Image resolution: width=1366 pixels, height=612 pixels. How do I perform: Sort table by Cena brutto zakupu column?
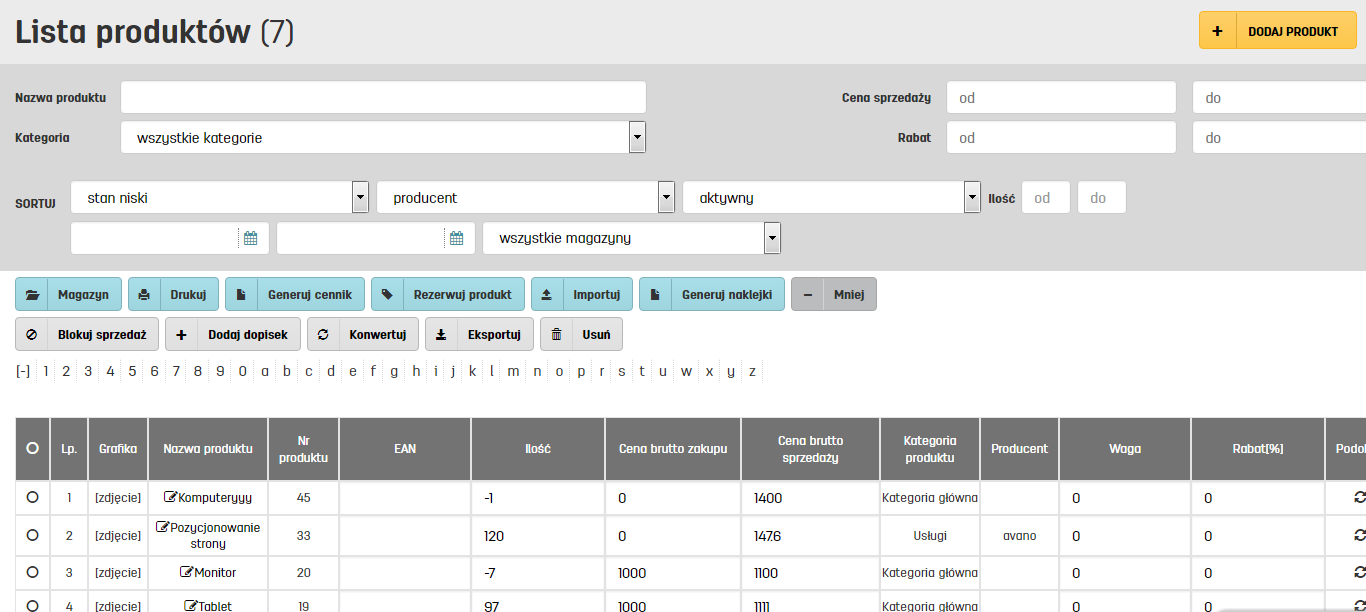[672, 449]
